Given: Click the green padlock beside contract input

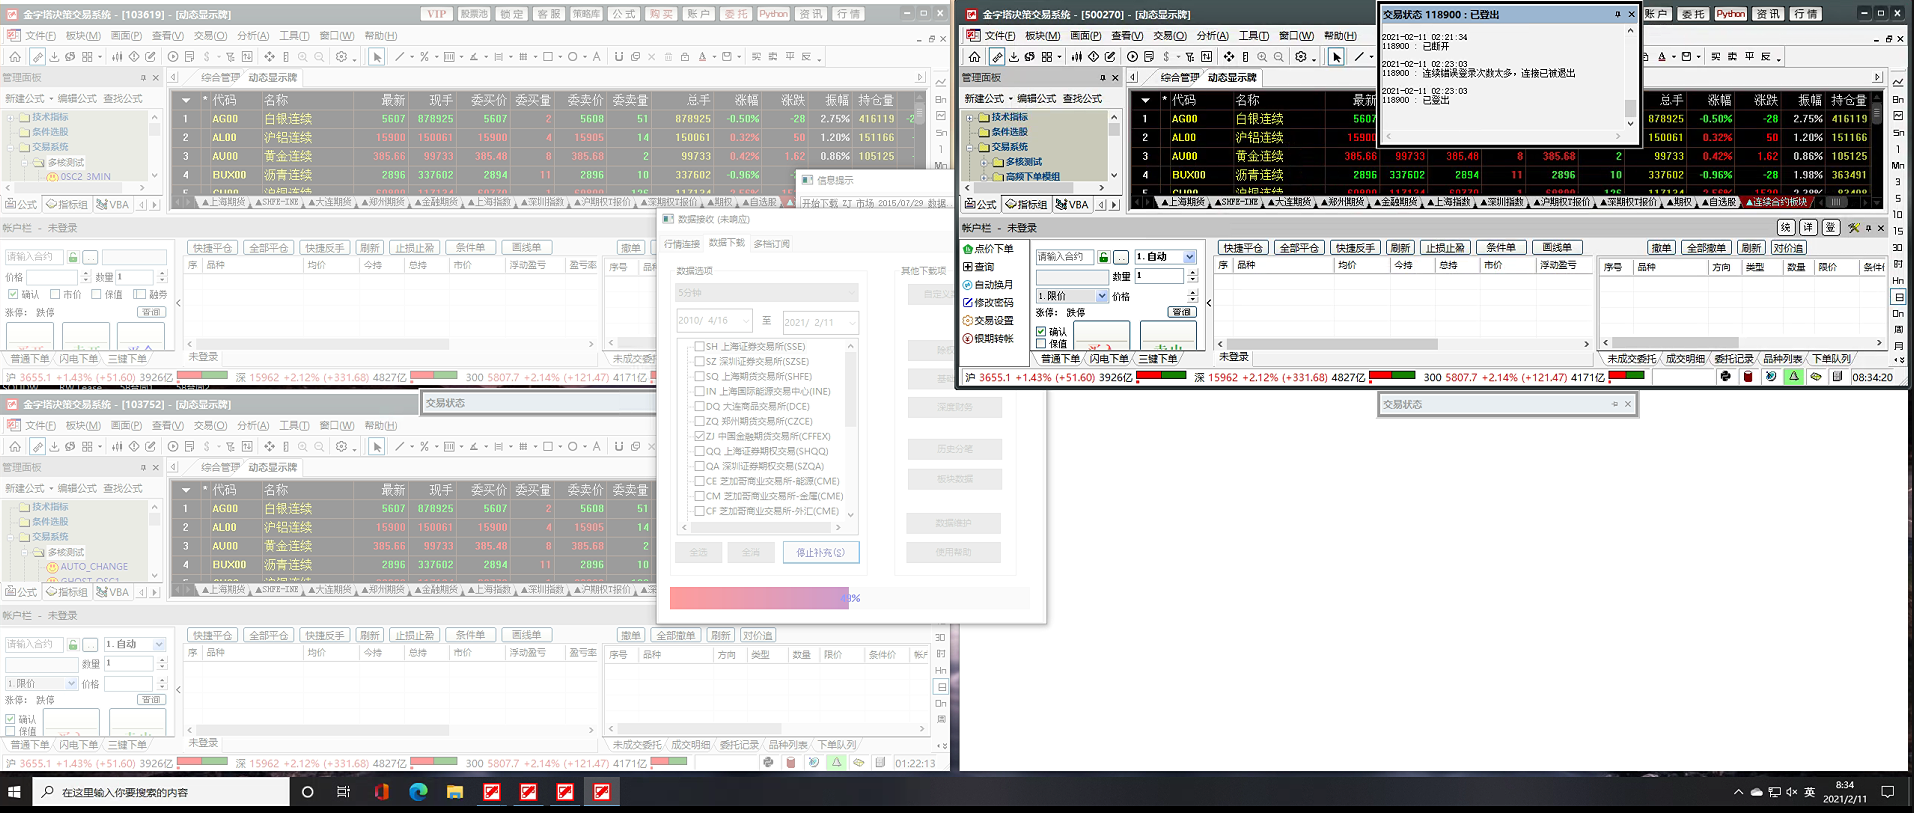Looking at the screenshot, I should [x=1103, y=258].
